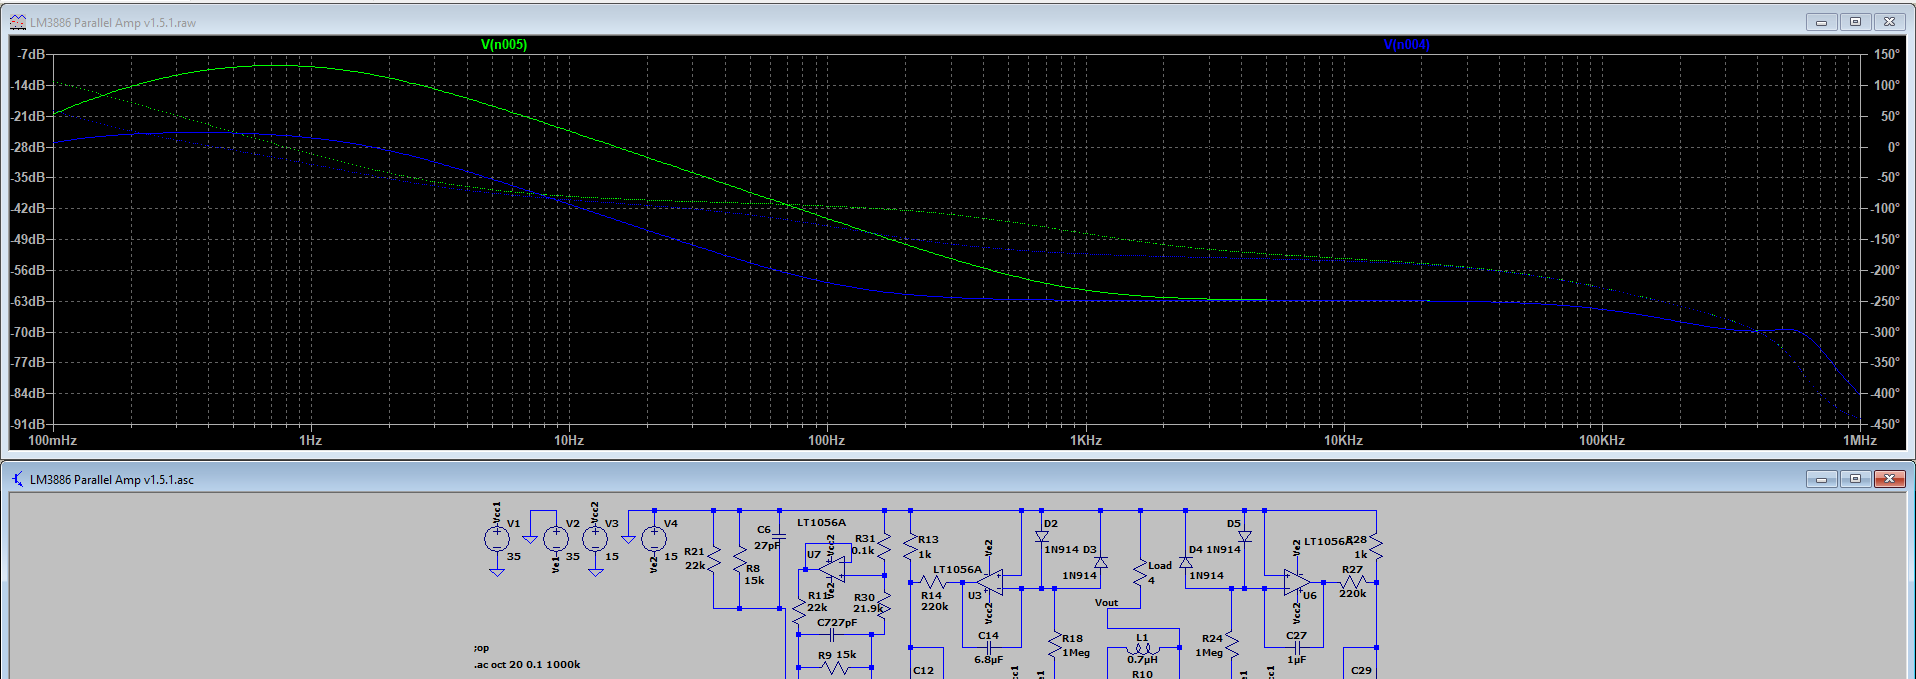
Task: Click the C12 capacitor label
Action: pos(923,670)
